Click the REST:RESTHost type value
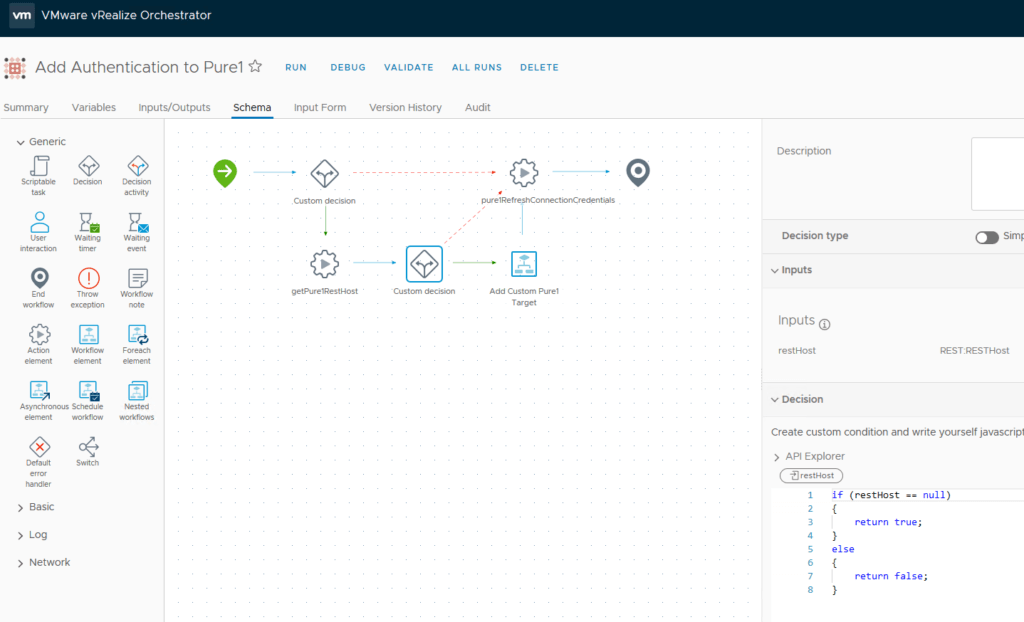This screenshot has height=622, width=1024. pos(974,351)
